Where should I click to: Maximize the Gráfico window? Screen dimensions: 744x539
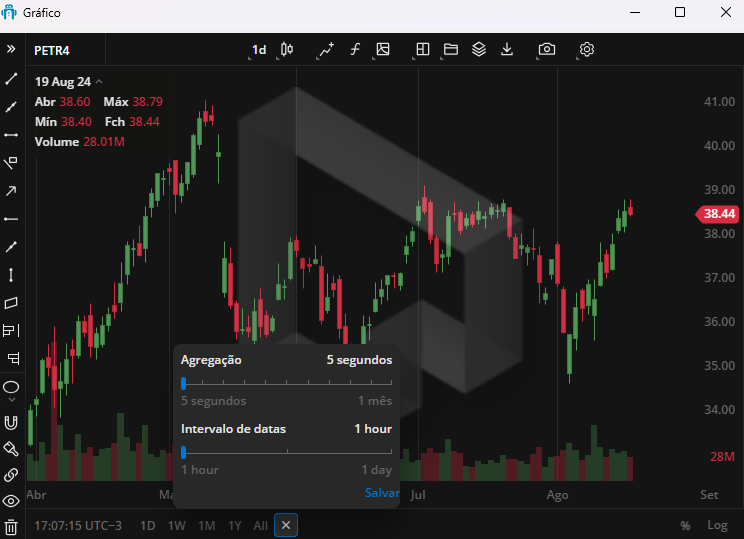pyautogui.click(x=679, y=12)
